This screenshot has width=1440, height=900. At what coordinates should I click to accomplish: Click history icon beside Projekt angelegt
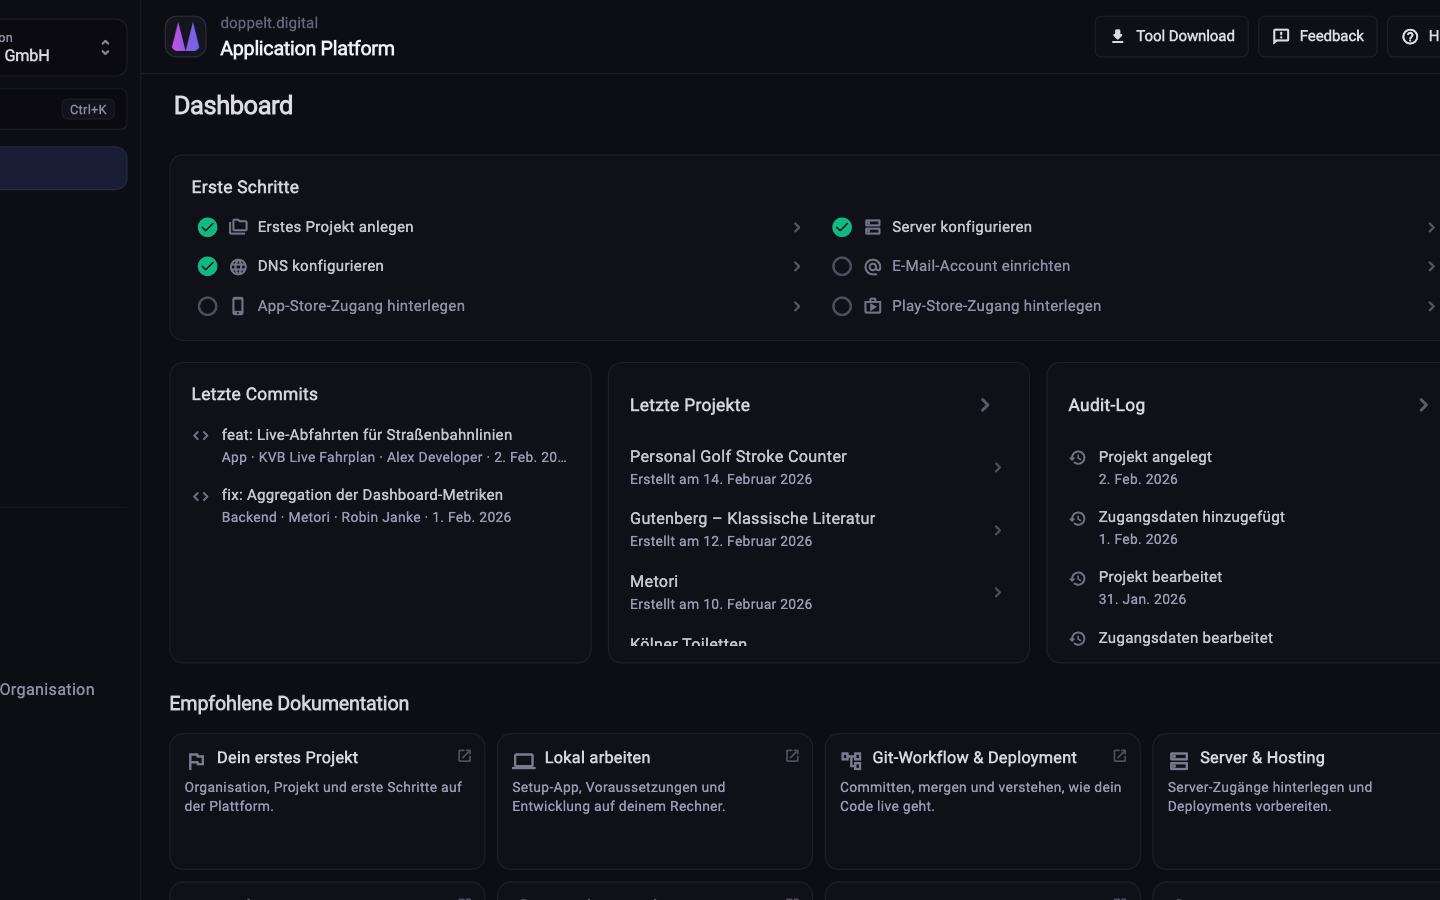pyautogui.click(x=1077, y=458)
